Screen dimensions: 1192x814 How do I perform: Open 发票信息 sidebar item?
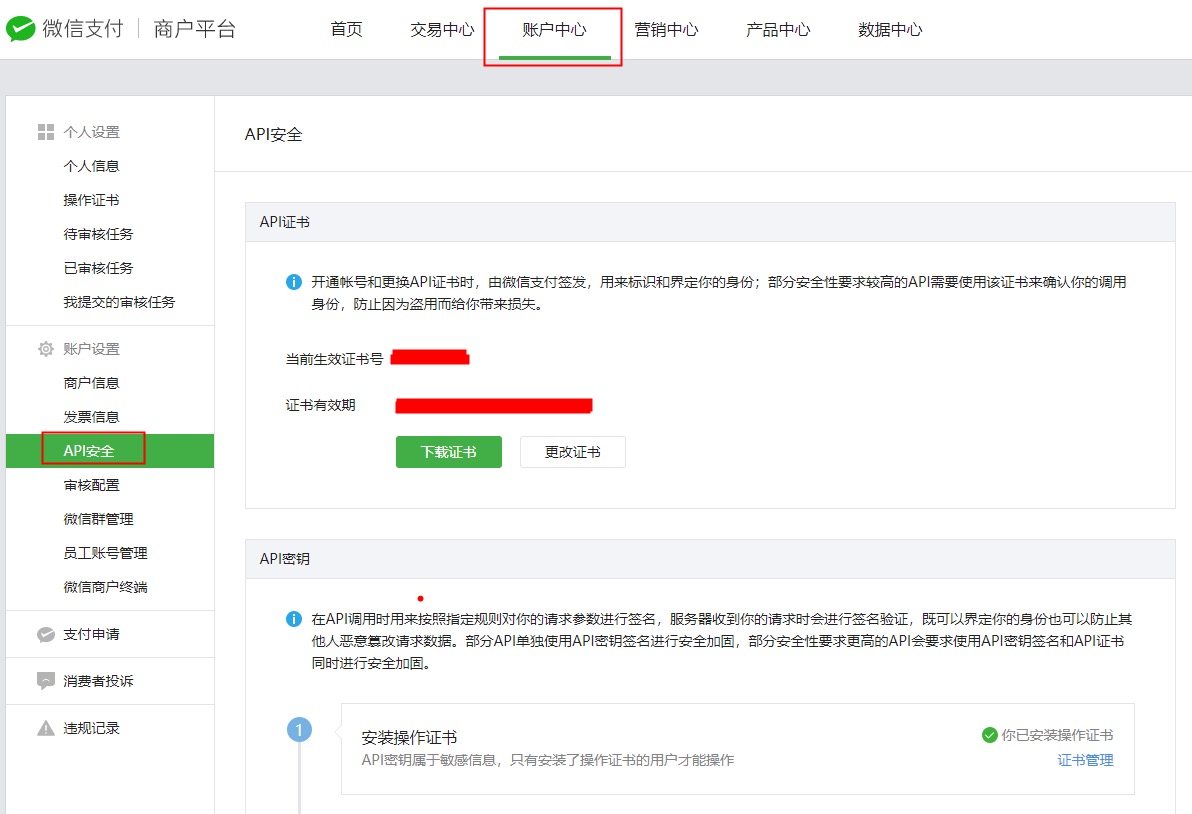pos(91,417)
